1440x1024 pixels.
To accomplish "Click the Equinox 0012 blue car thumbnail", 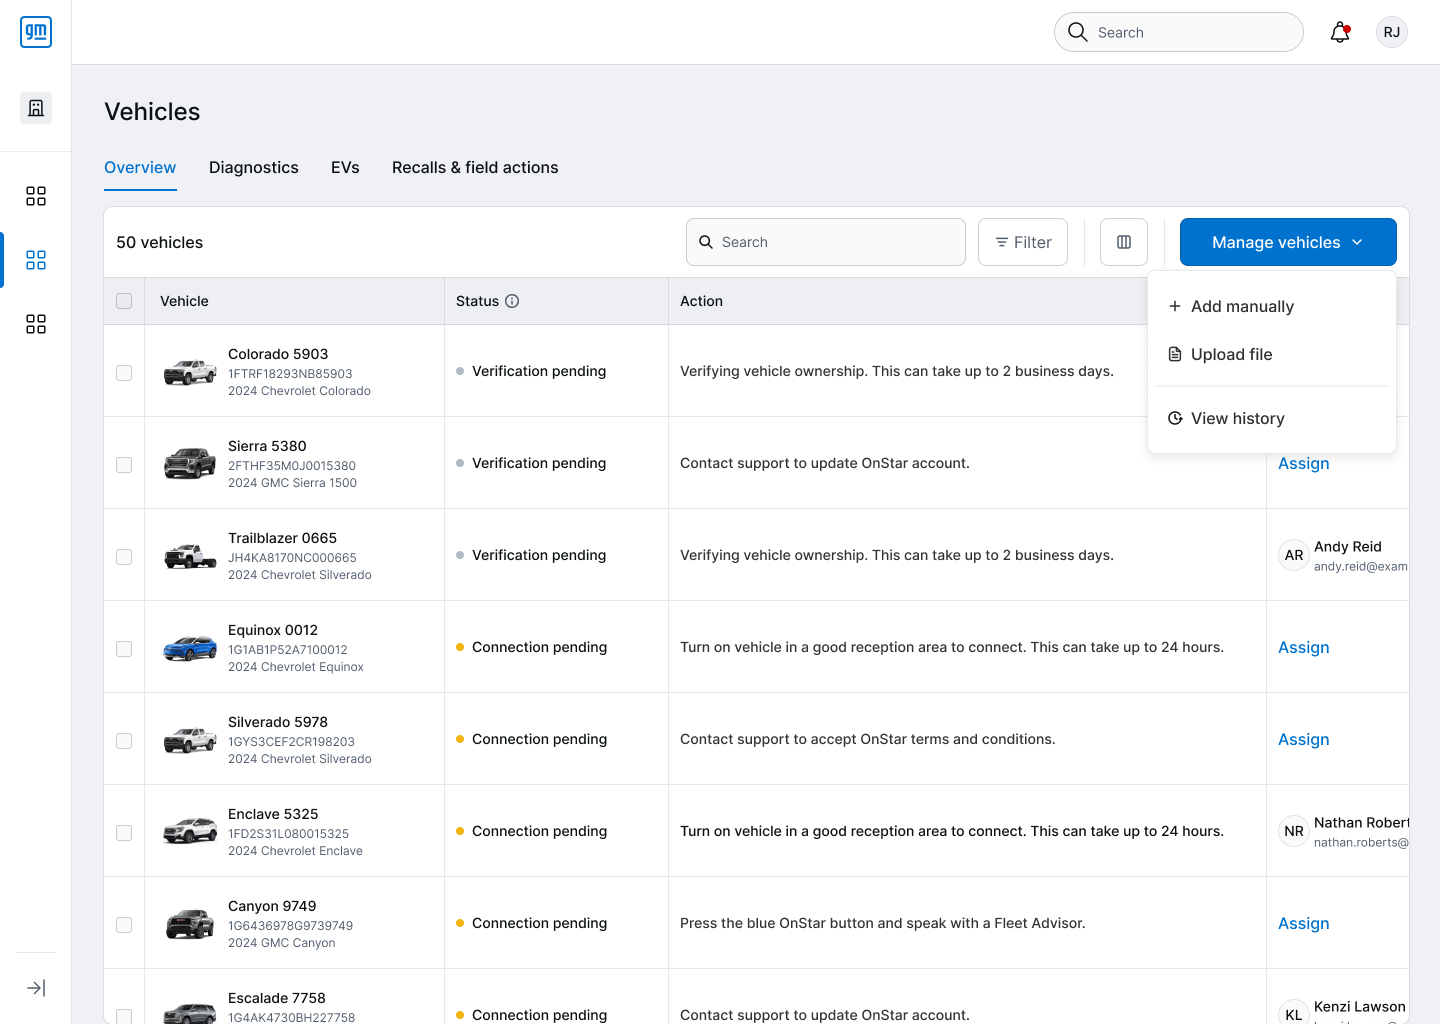I will (190, 648).
